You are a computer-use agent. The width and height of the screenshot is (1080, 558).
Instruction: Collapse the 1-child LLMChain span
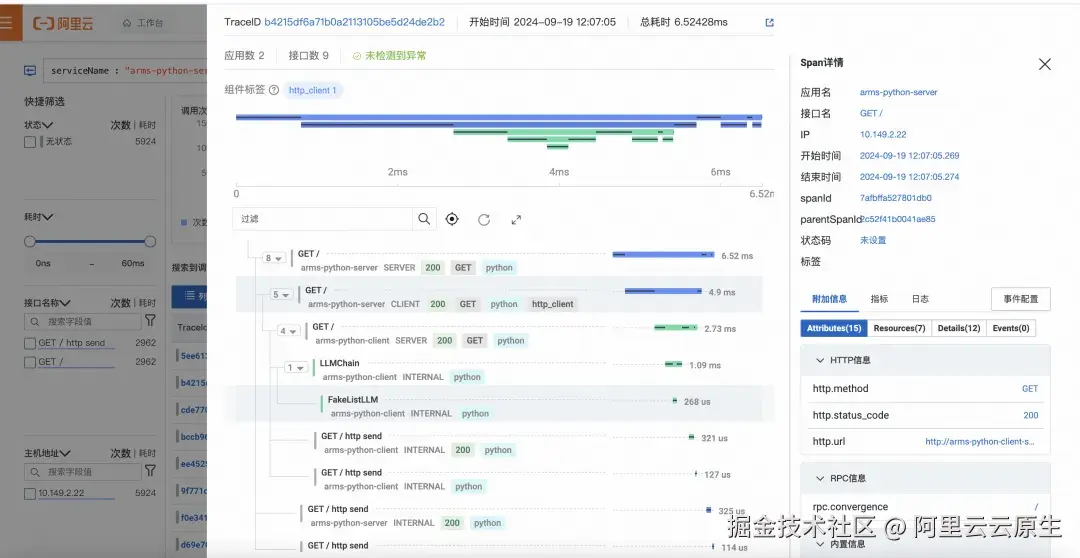tap(295, 368)
